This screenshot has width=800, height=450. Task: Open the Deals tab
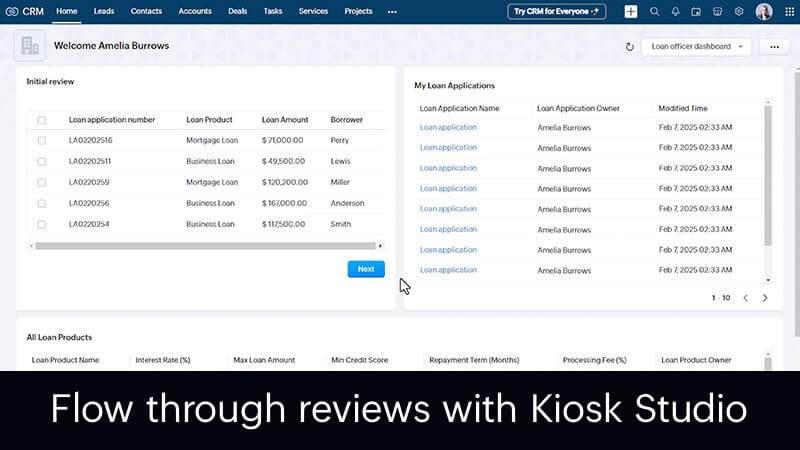point(237,11)
